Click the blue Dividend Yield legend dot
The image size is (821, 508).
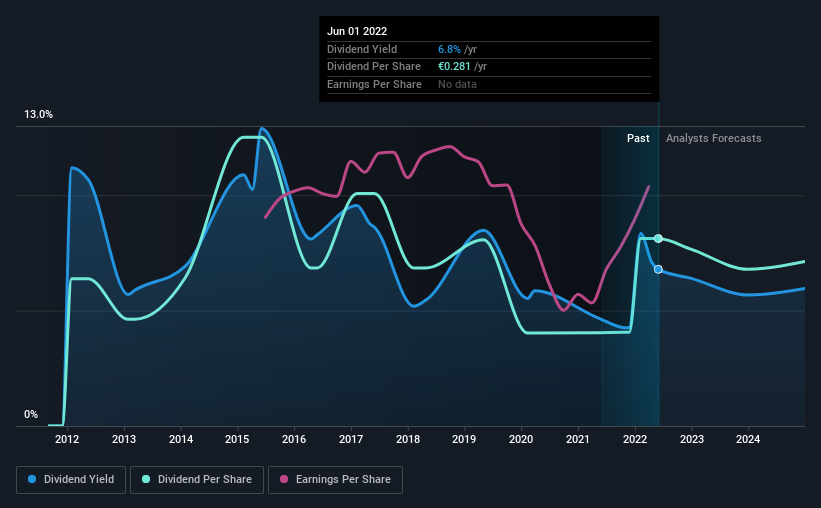tap(32, 479)
